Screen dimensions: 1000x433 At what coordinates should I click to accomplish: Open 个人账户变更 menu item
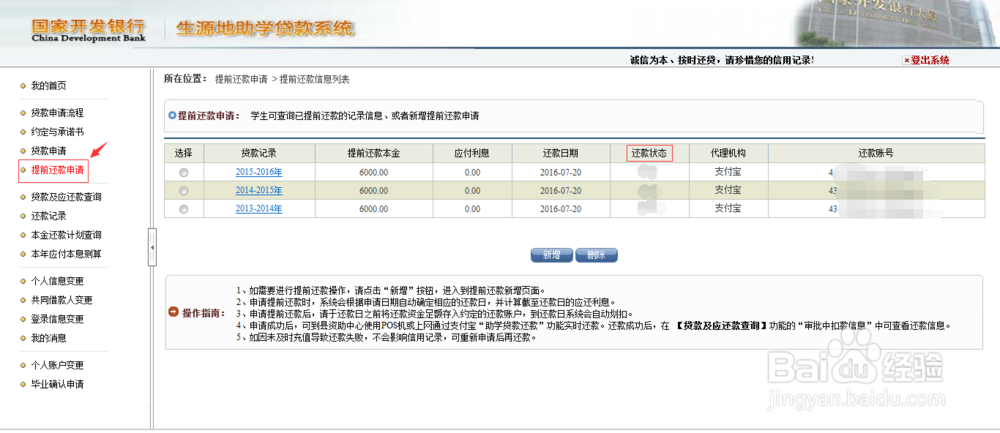57,365
